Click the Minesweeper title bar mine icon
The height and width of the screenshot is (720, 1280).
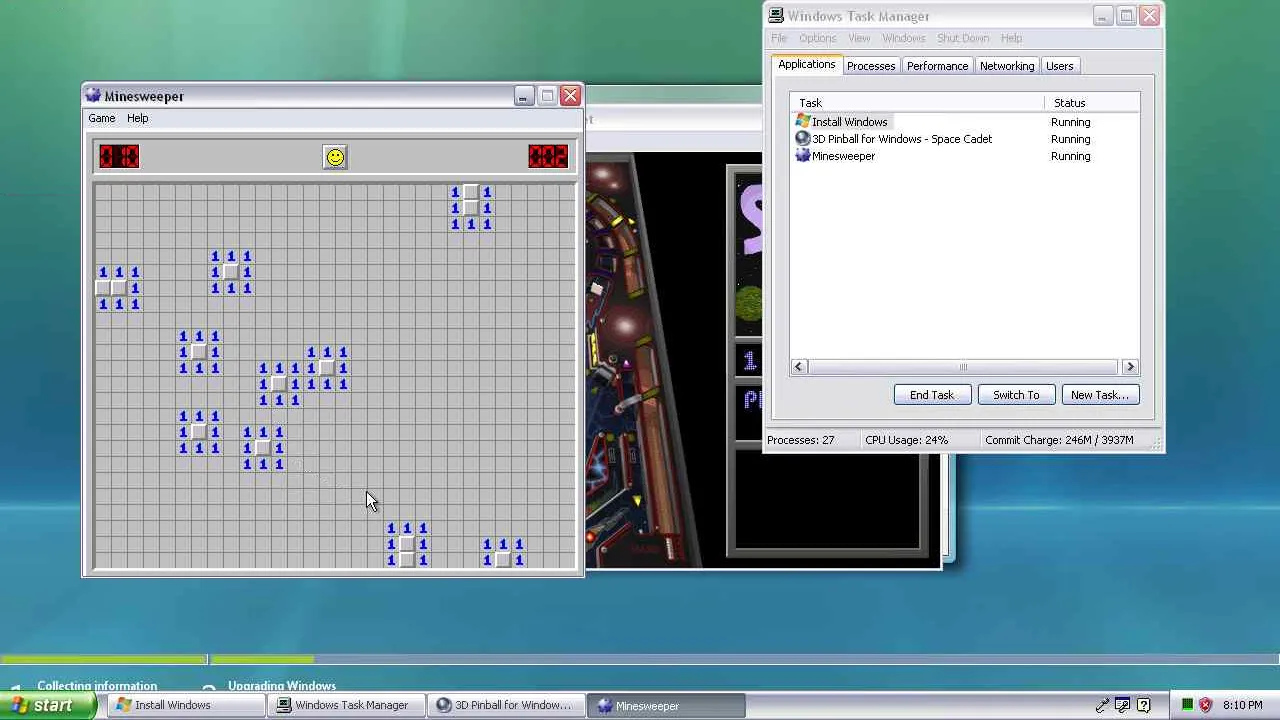(93, 96)
